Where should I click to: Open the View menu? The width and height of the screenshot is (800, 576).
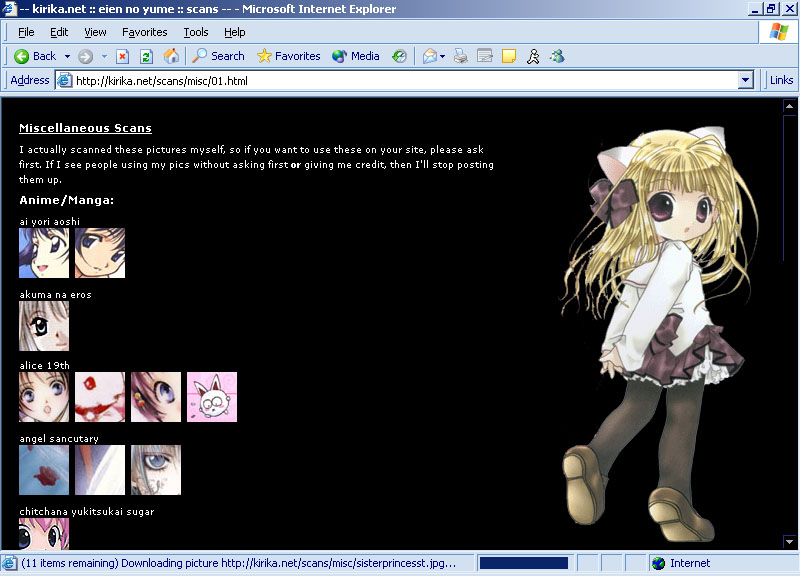[95, 32]
